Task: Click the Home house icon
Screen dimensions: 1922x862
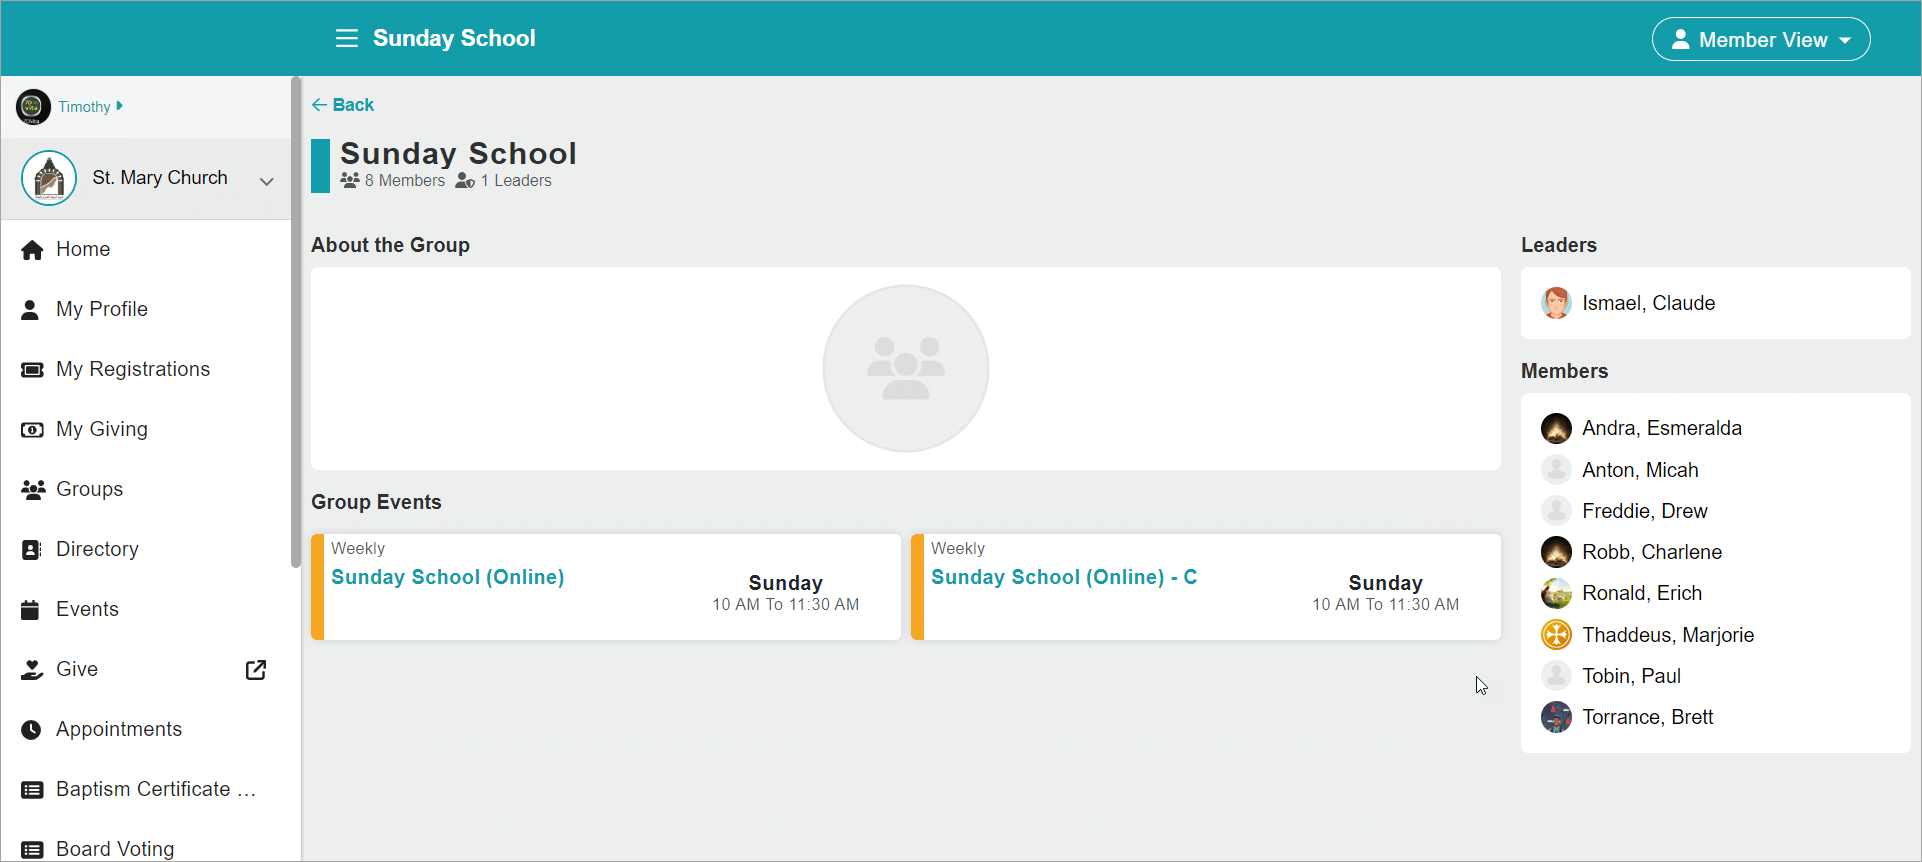Action: pyautogui.click(x=32, y=249)
